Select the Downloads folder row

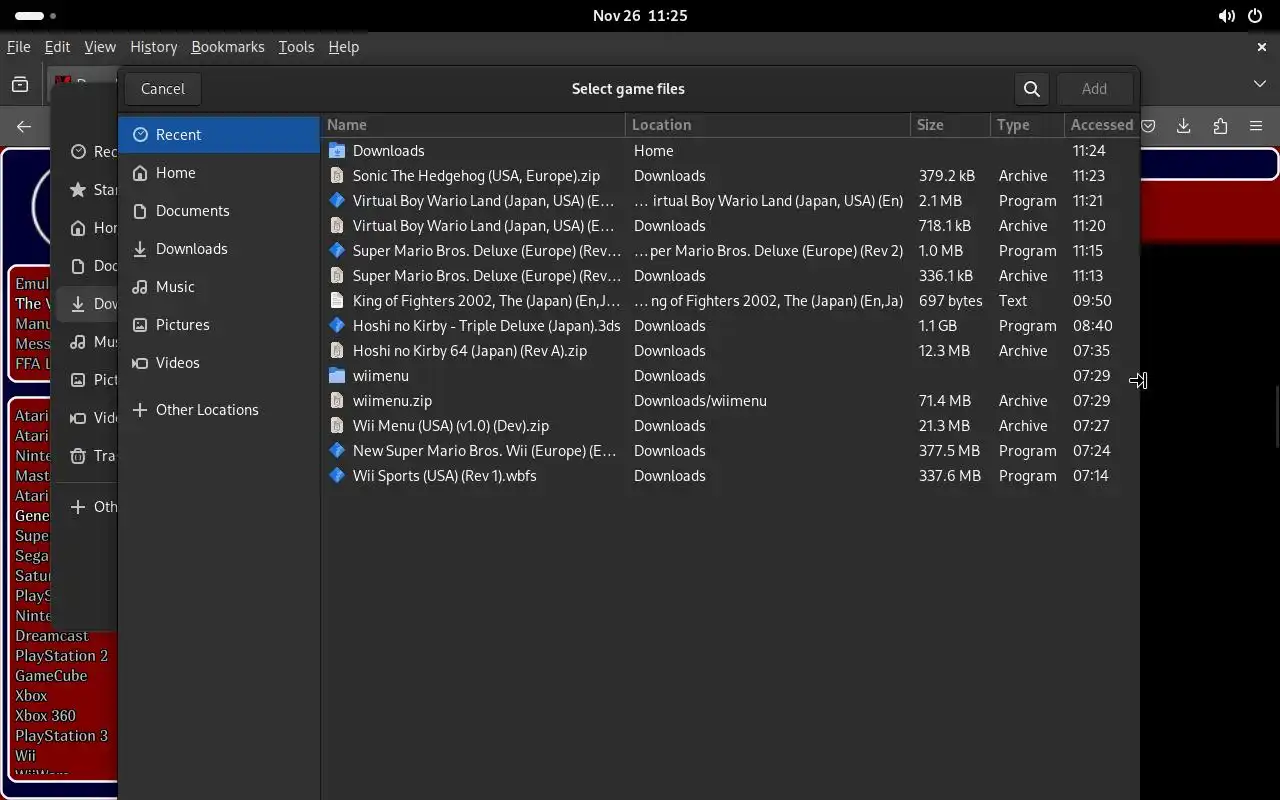pyautogui.click(x=730, y=150)
